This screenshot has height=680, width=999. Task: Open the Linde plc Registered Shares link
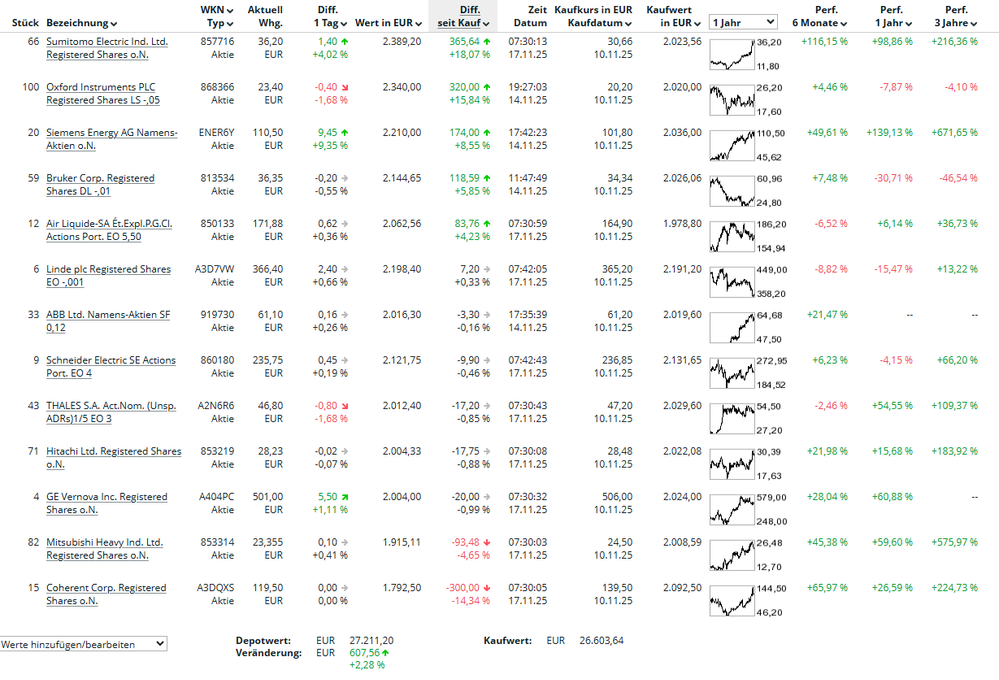(108, 269)
